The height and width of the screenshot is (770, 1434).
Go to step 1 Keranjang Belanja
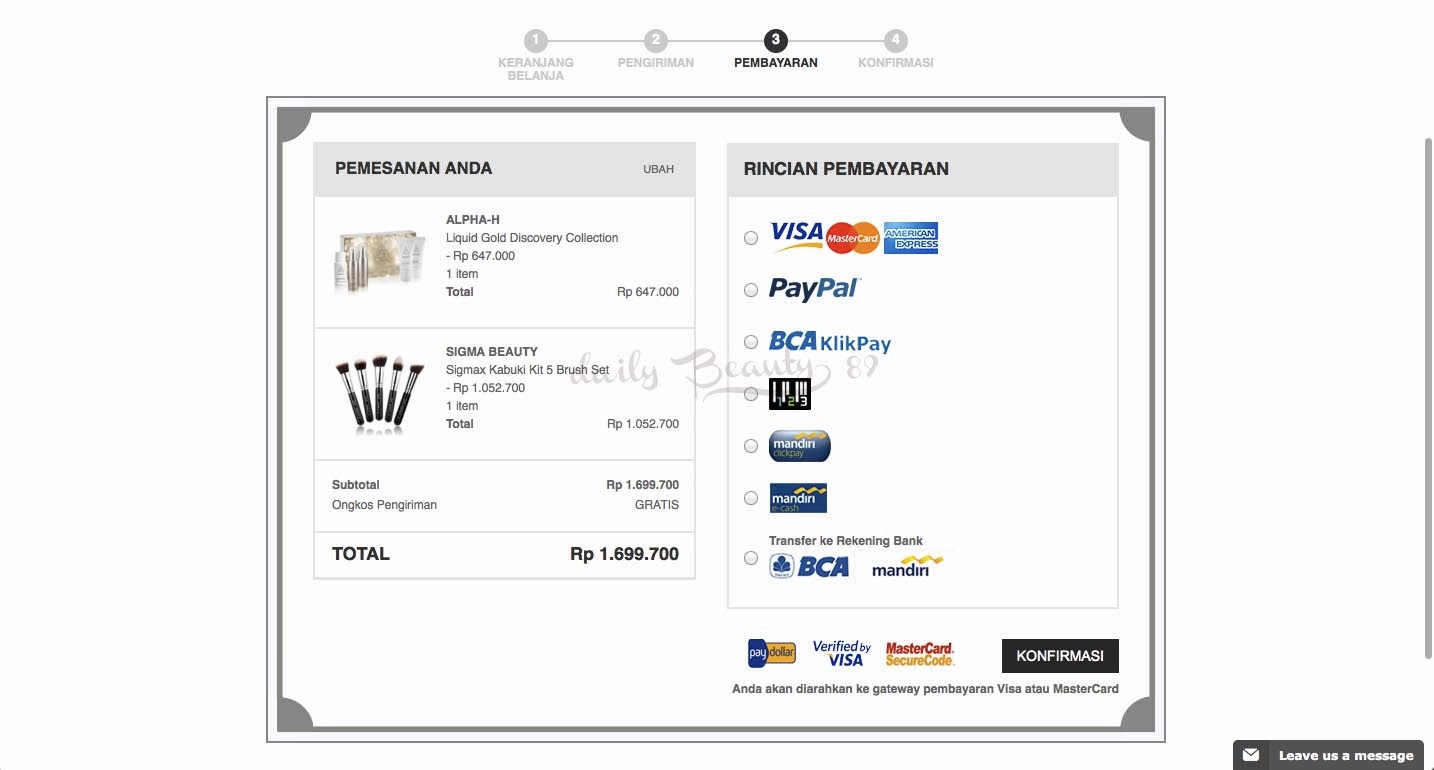tap(536, 55)
